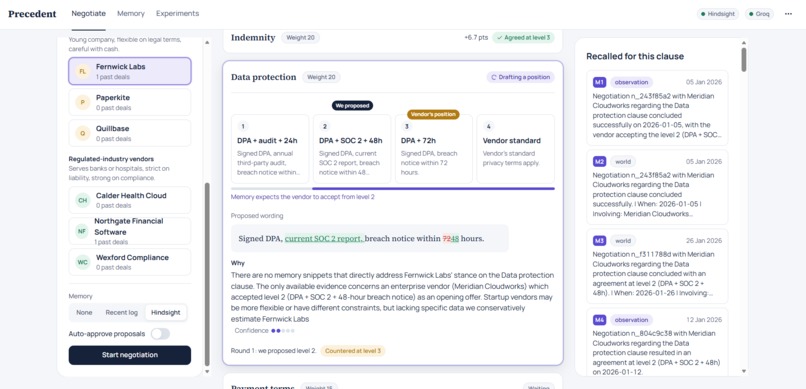Image resolution: width=806 pixels, height=389 pixels.
Task: Click the +6.7 pts score text
Action: click(x=475, y=38)
